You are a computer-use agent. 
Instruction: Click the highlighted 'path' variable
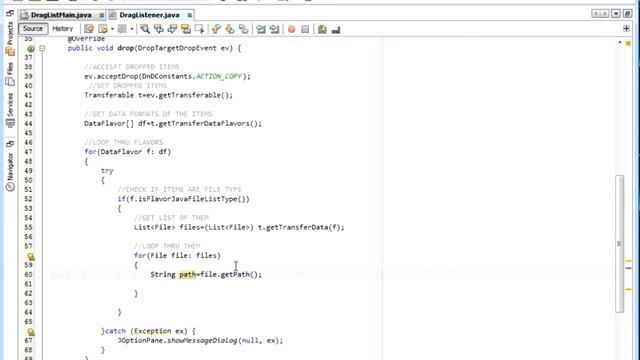pyautogui.click(x=188, y=274)
